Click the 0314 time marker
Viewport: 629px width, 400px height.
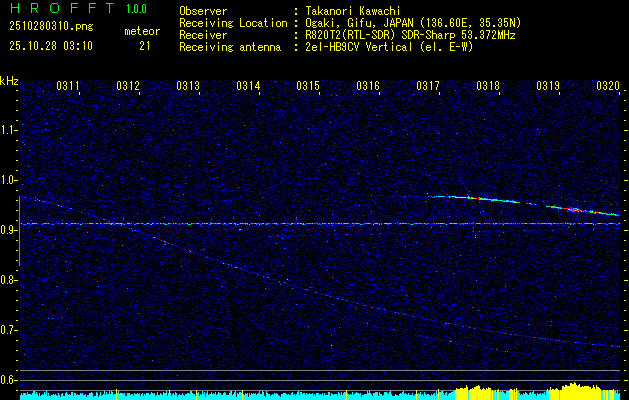[x=248, y=87]
